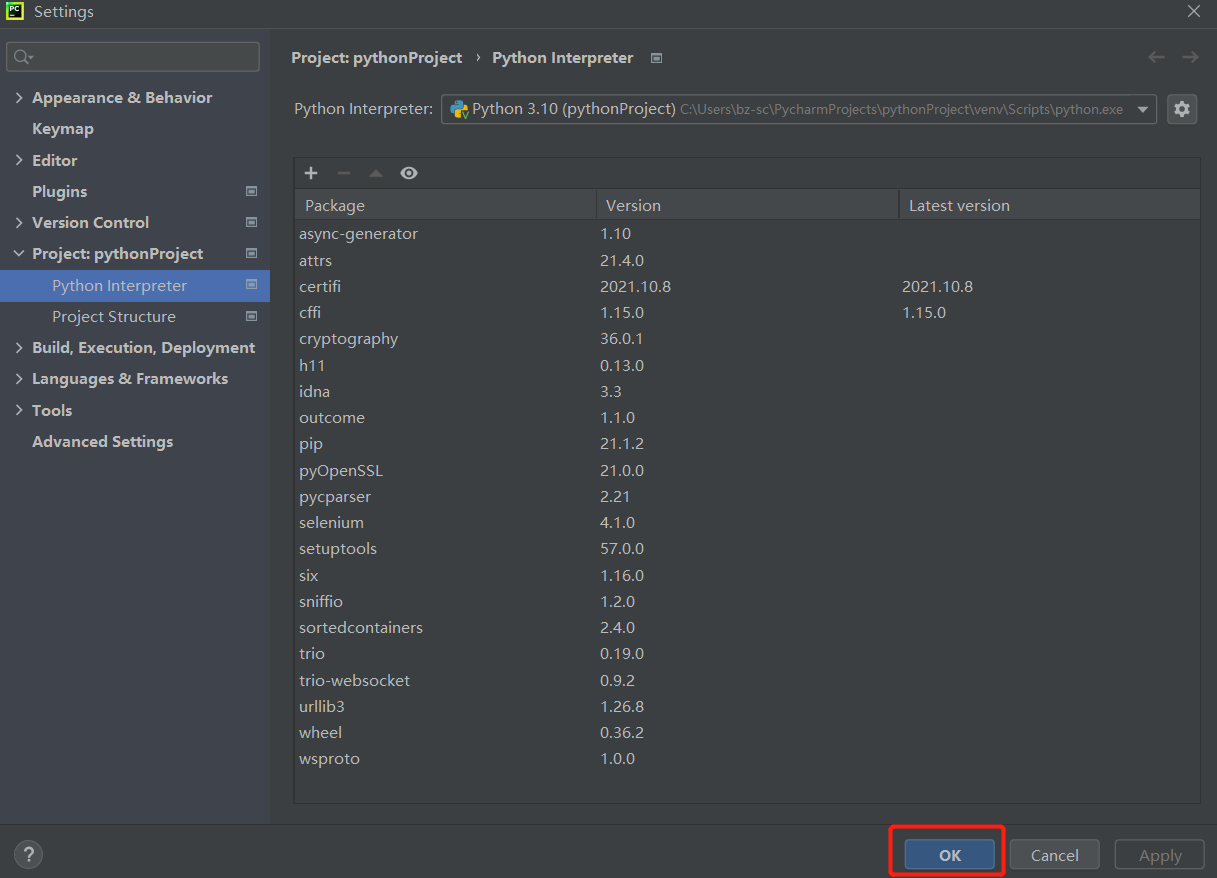Click the navigate back arrow
Image resolution: width=1217 pixels, height=878 pixels.
(x=1156, y=58)
